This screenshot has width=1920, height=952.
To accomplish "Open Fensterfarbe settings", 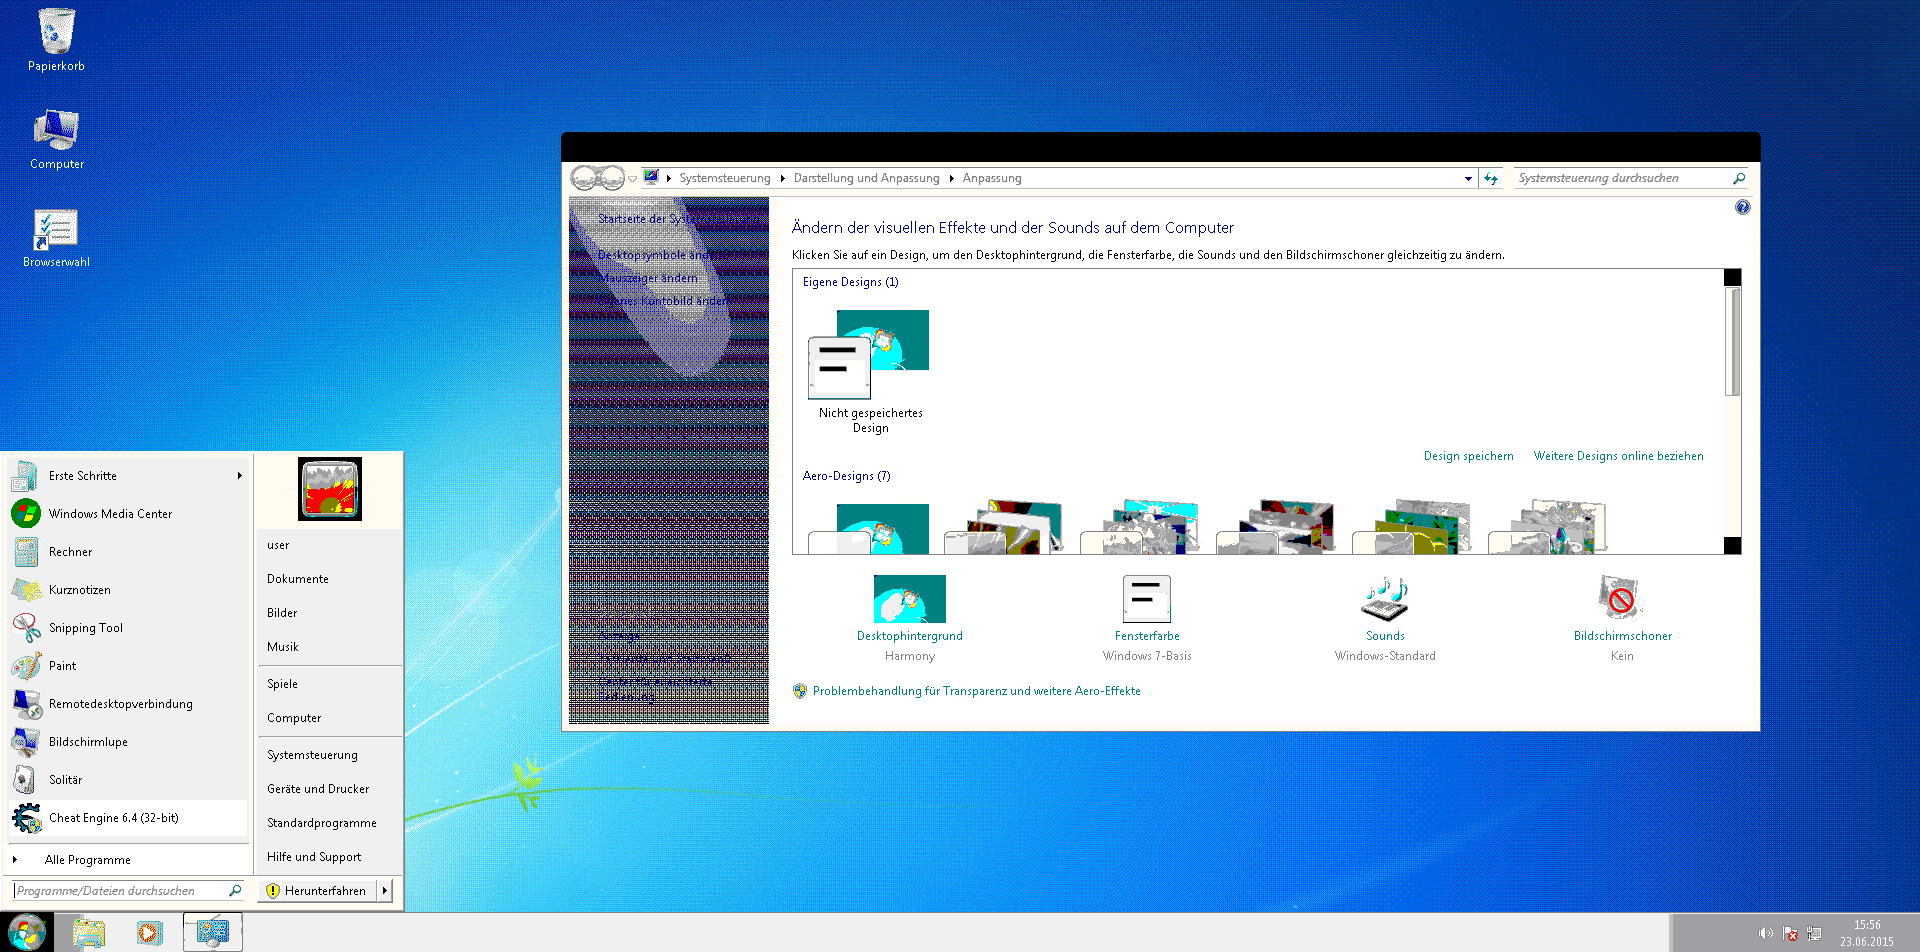I will pos(1147,599).
